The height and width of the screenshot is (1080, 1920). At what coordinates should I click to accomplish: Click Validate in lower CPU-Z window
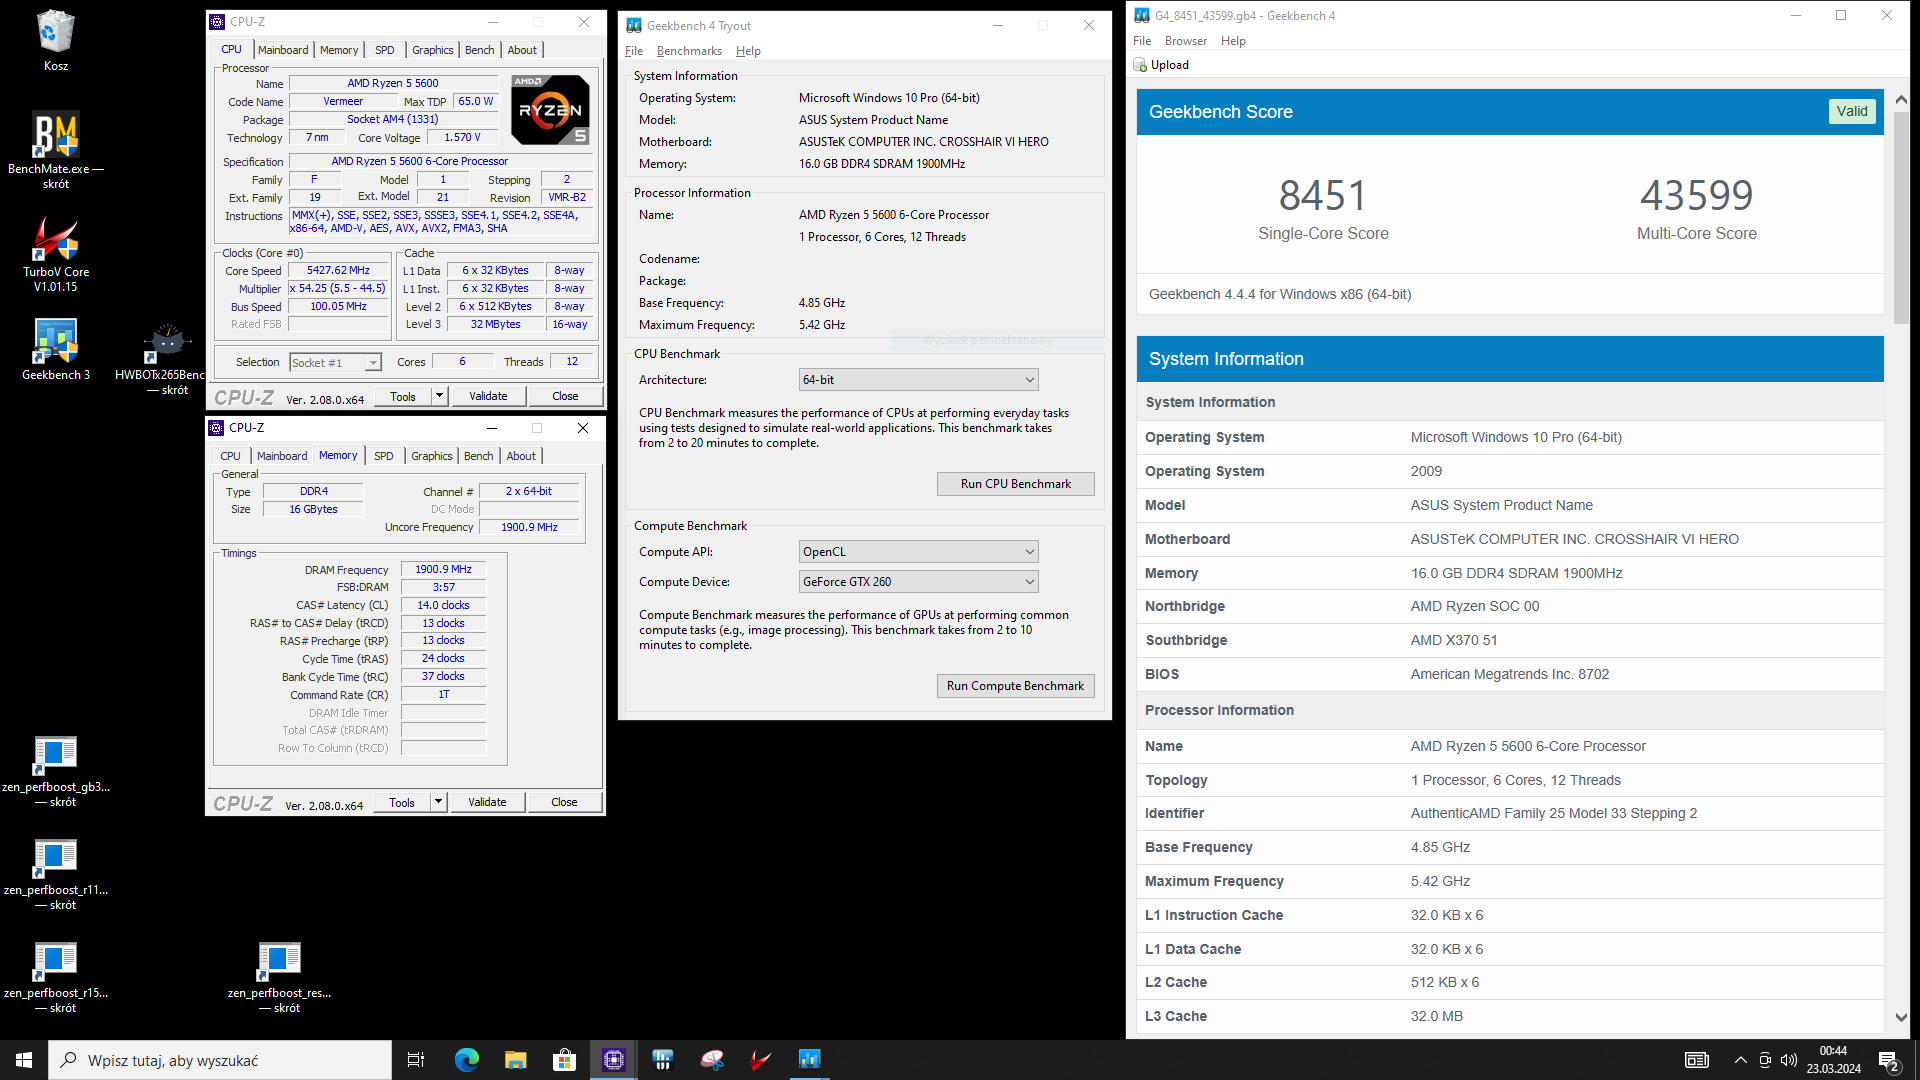[488, 802]
